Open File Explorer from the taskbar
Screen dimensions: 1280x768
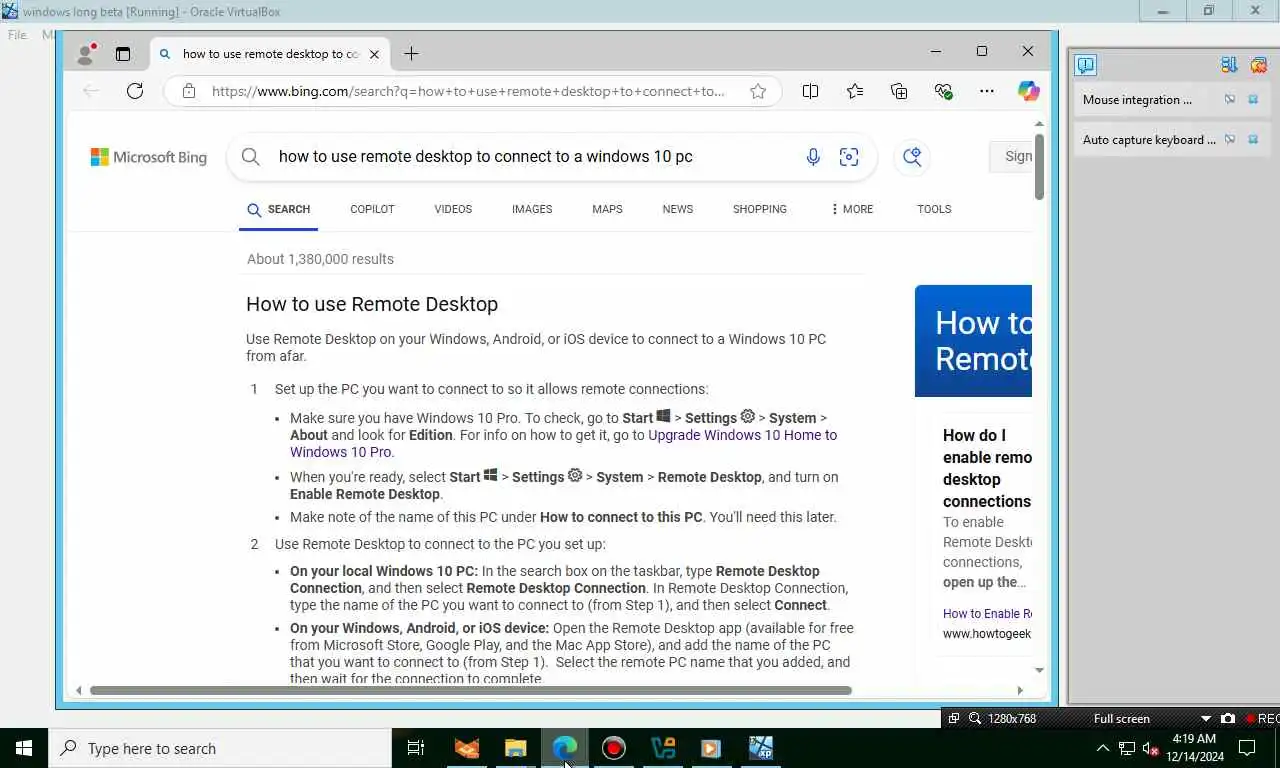click(515, 748)
